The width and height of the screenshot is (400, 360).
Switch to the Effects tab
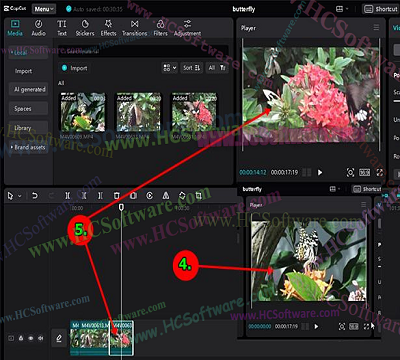(108, 28)
